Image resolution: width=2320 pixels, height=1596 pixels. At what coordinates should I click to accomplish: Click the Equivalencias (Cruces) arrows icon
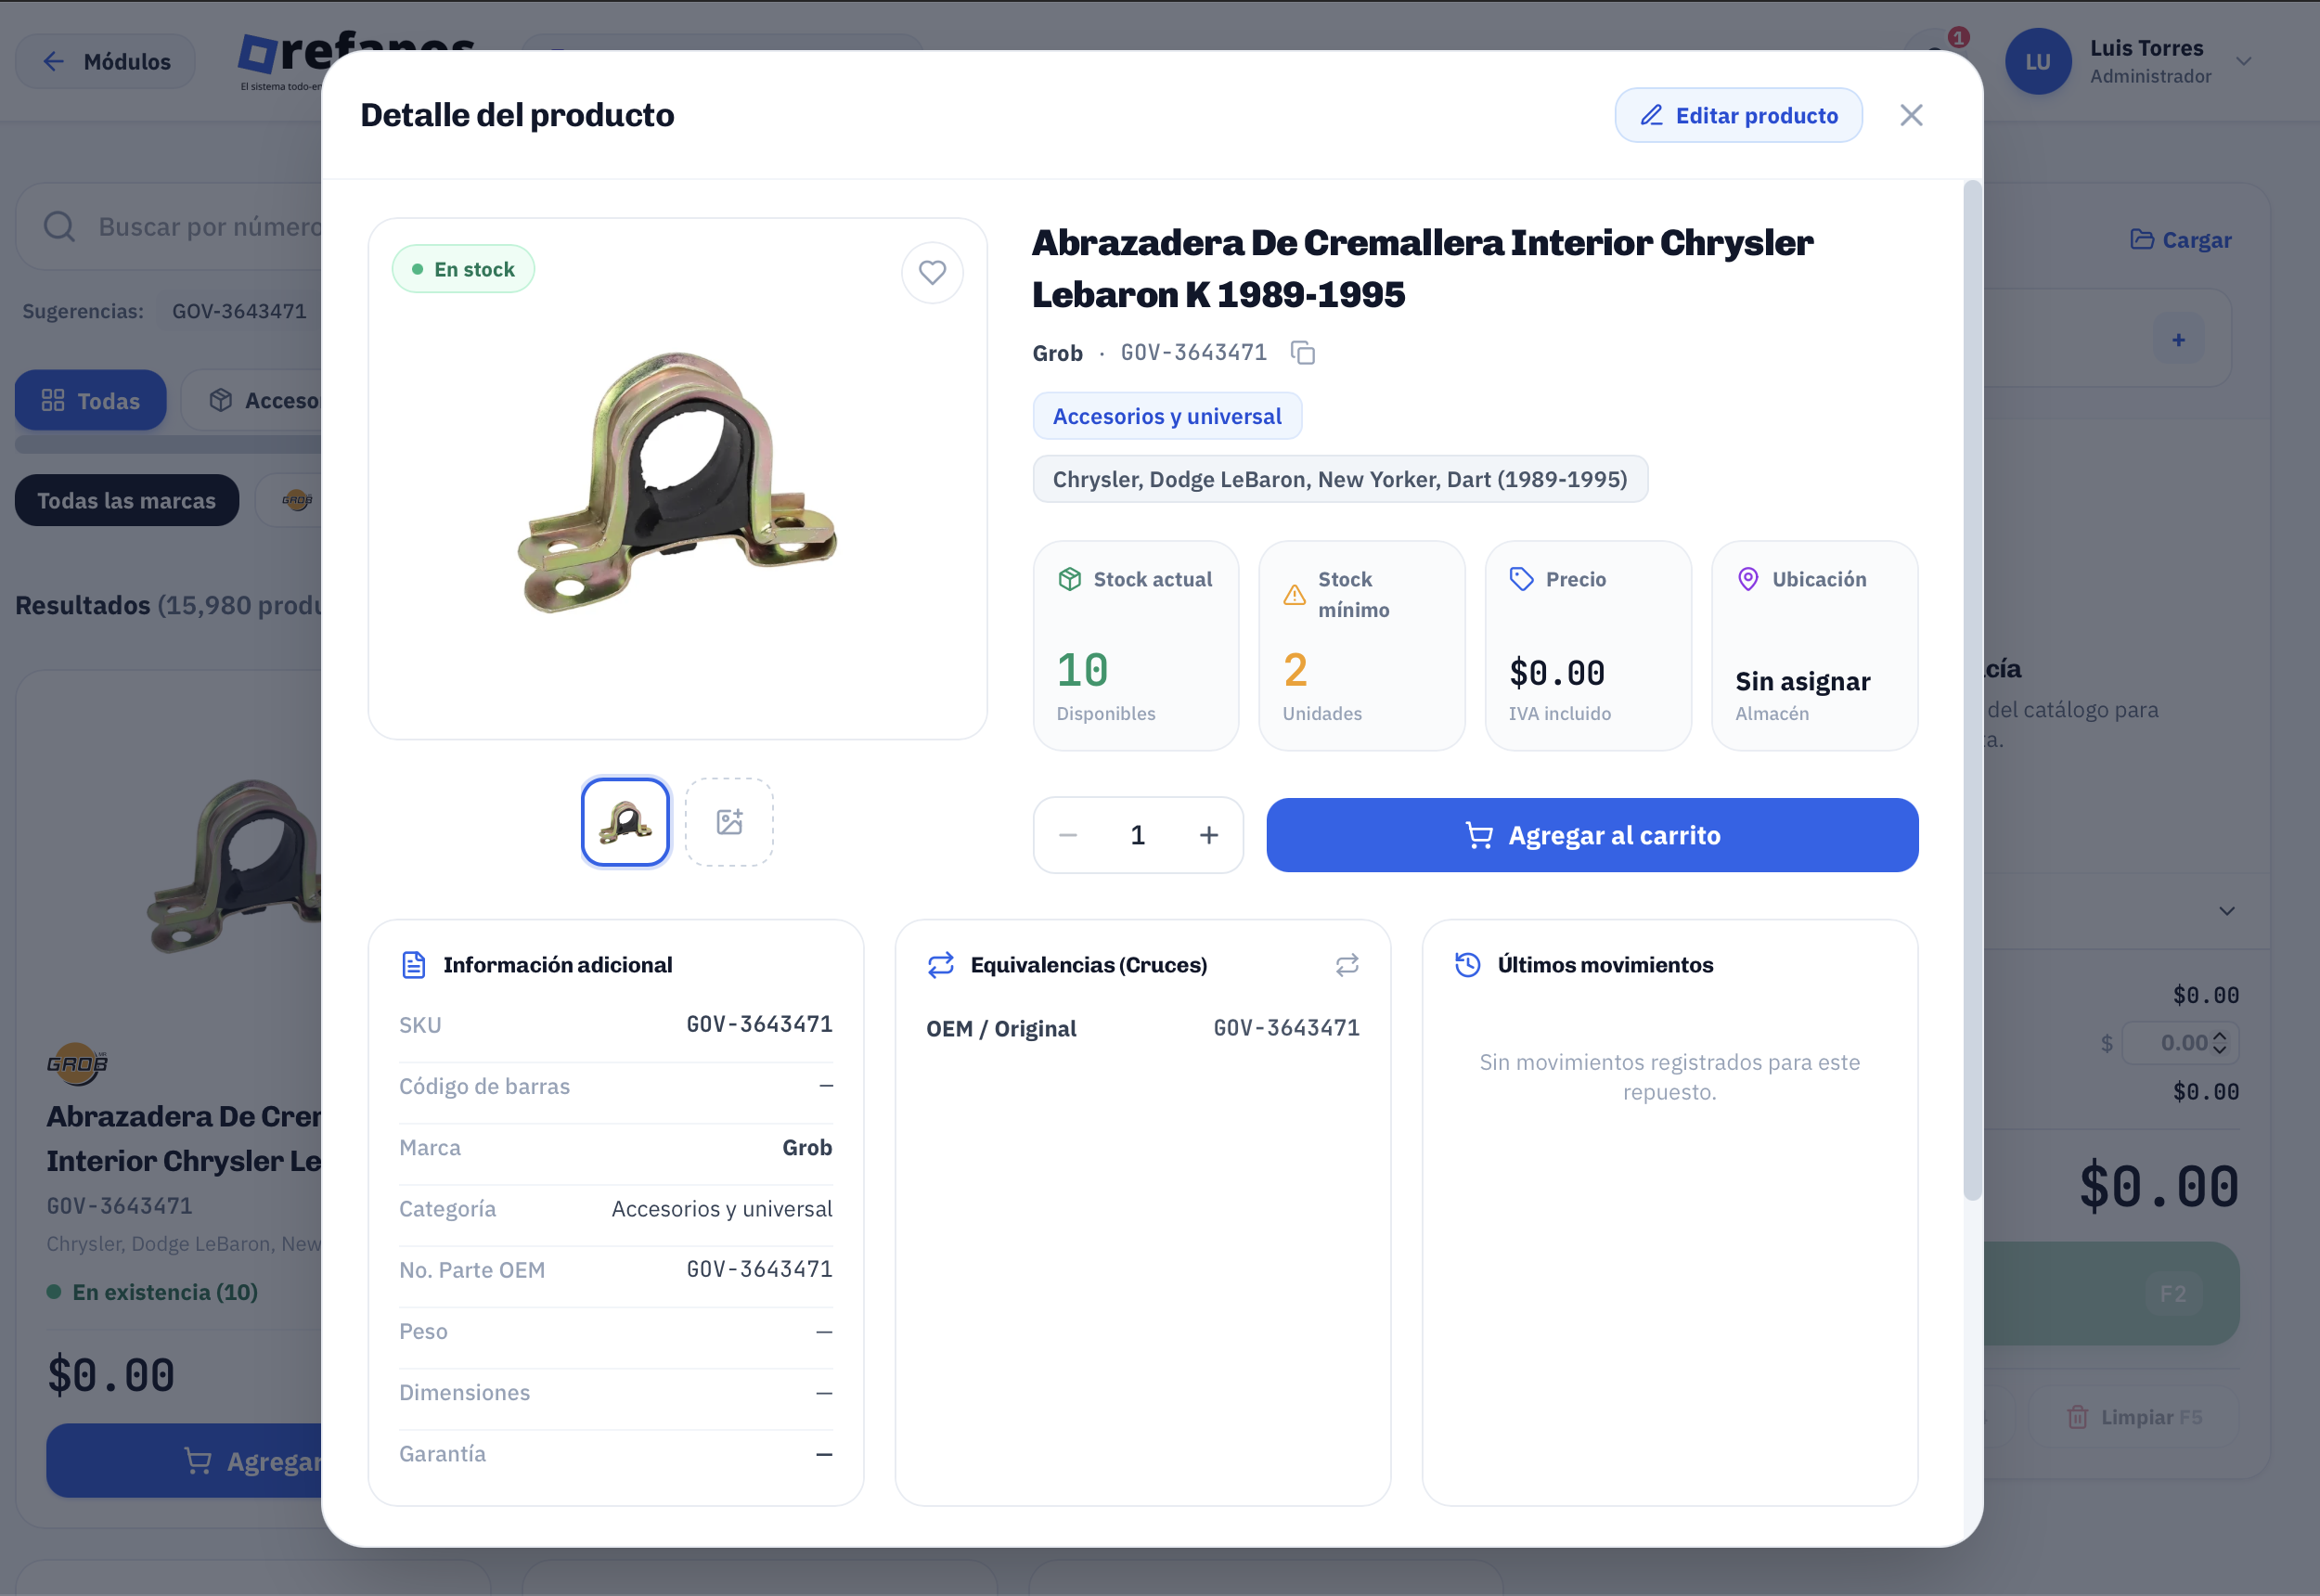[x=941, y=965]
